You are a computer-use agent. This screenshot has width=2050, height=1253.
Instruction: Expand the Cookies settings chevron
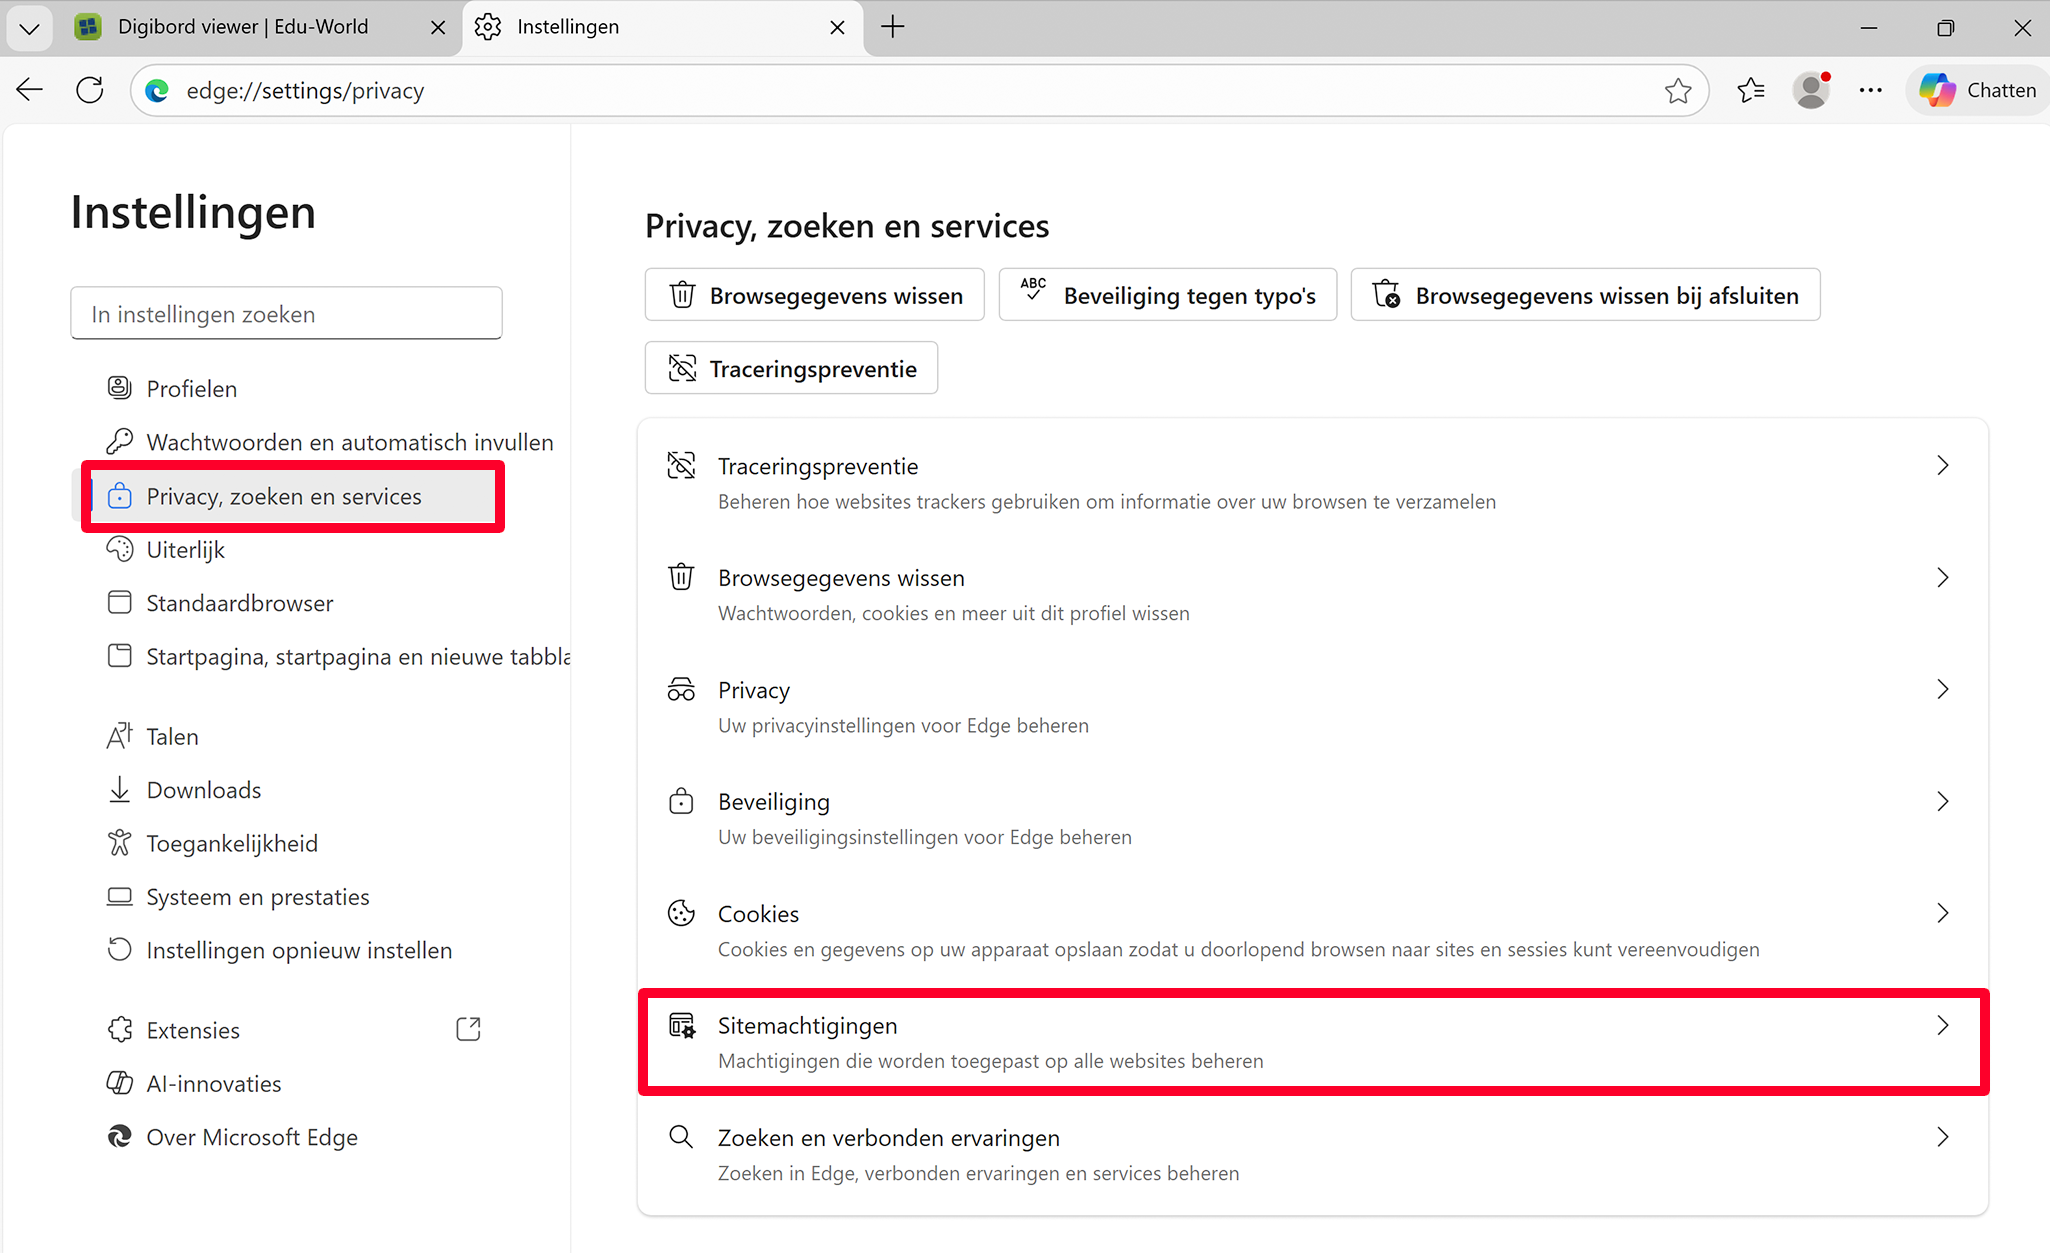[1942, 914]
